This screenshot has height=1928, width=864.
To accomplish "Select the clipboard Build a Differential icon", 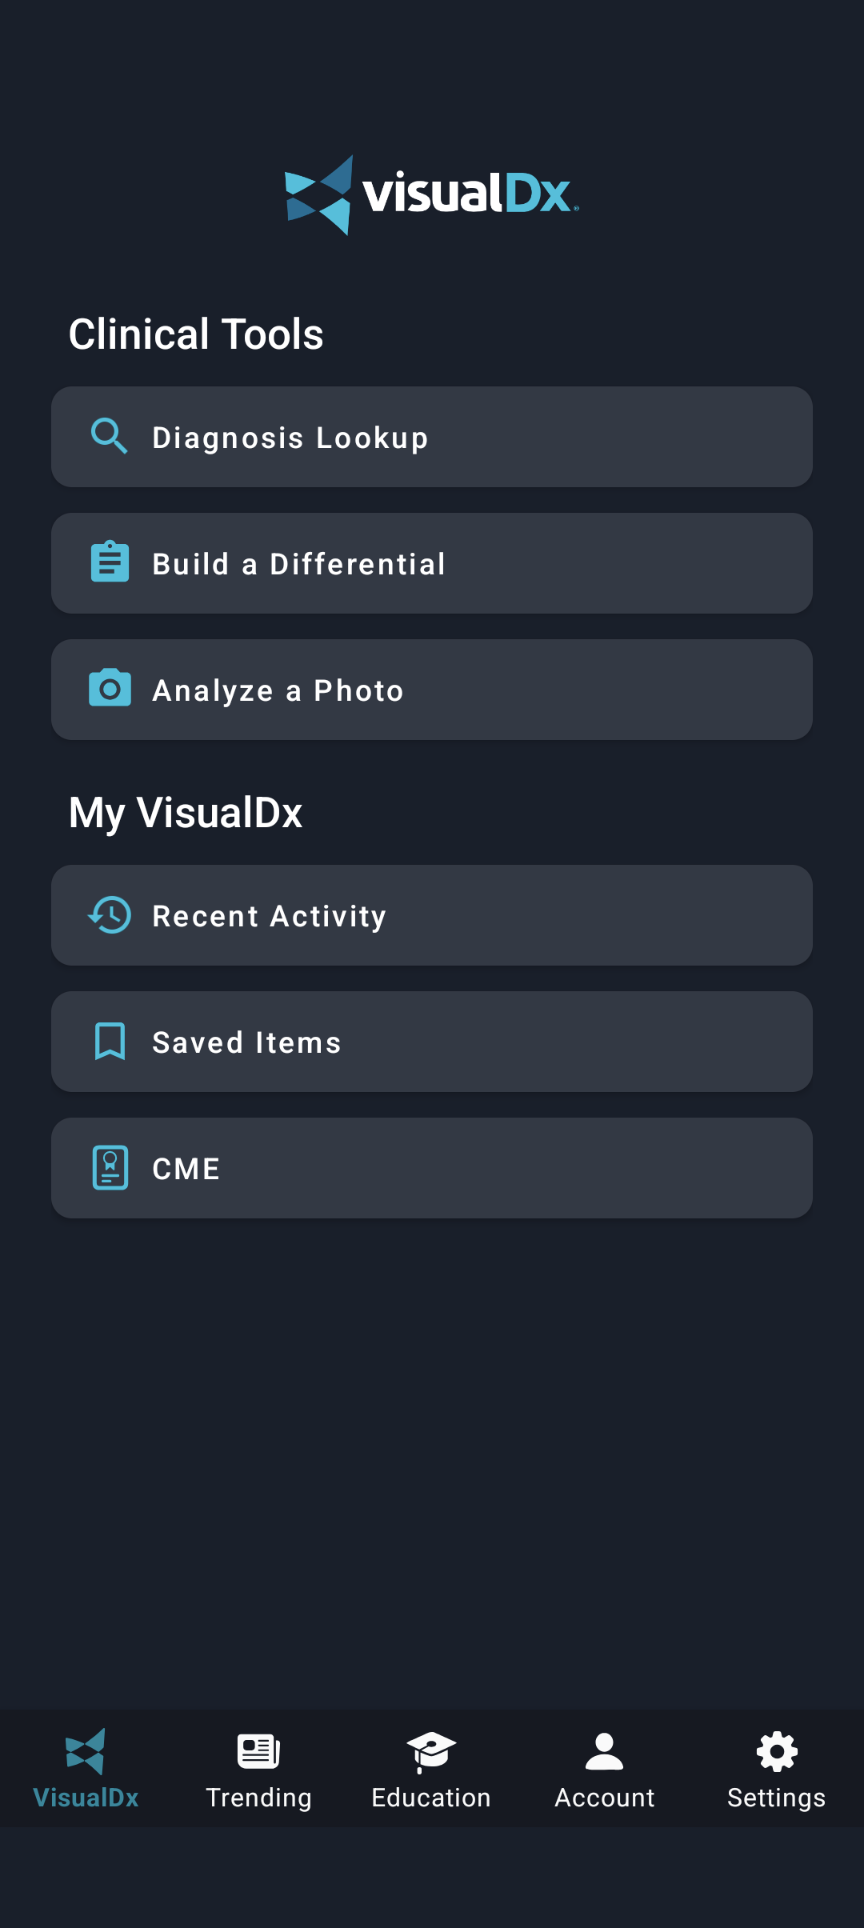I will click(110, 562).
